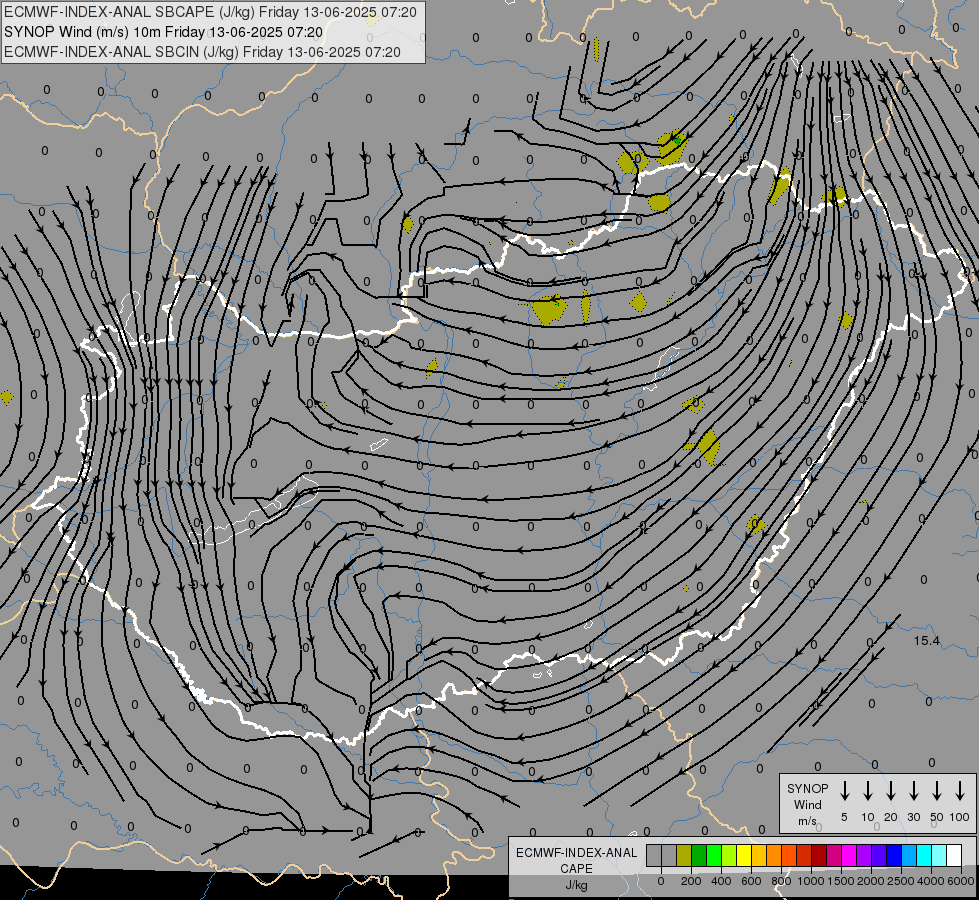Pick the olive swatch in the CAPE legend

click(x=684, y=855)
